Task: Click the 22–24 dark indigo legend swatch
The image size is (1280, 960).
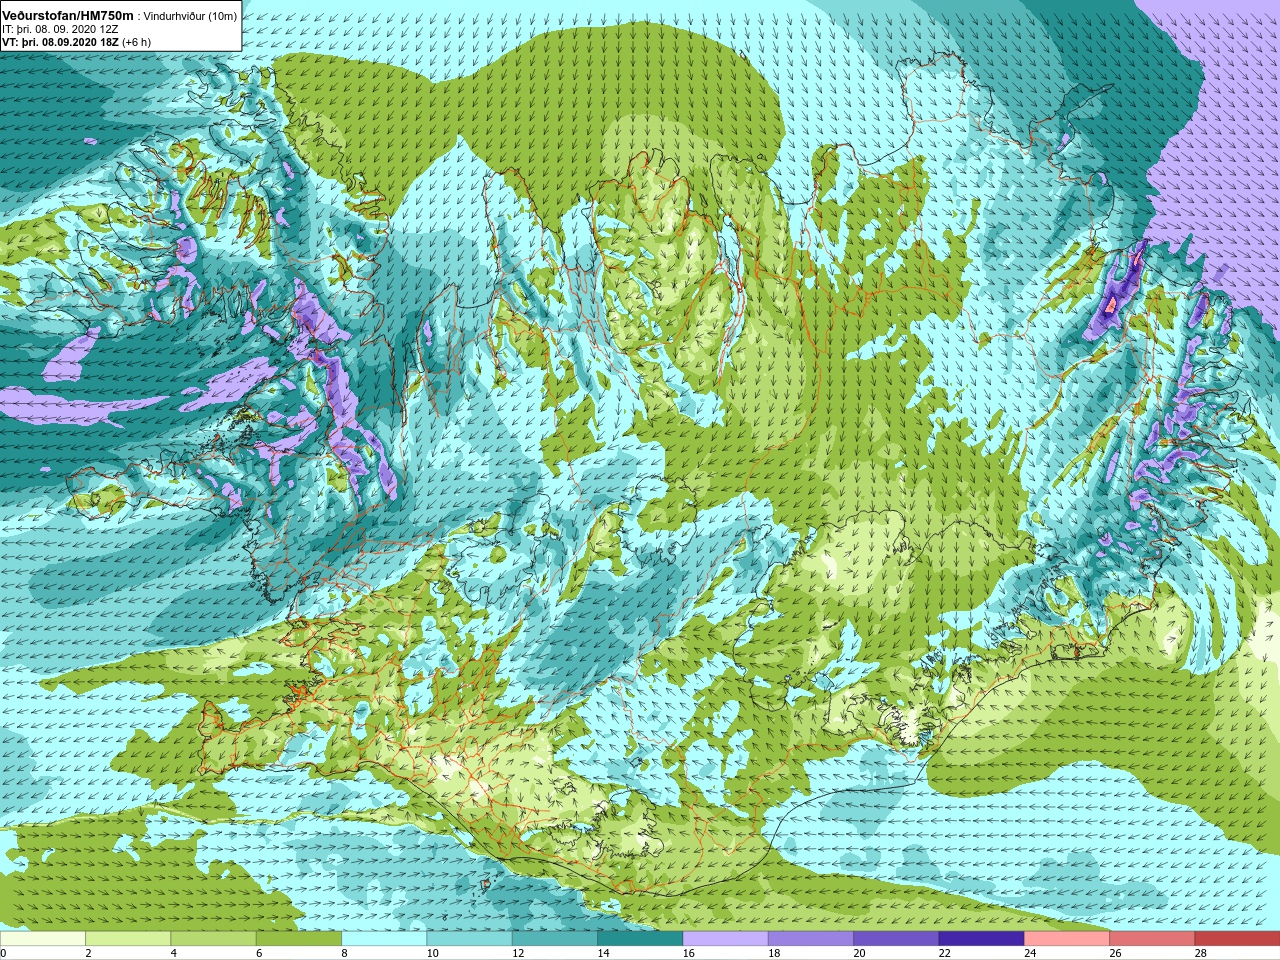Action: [981, 938]
